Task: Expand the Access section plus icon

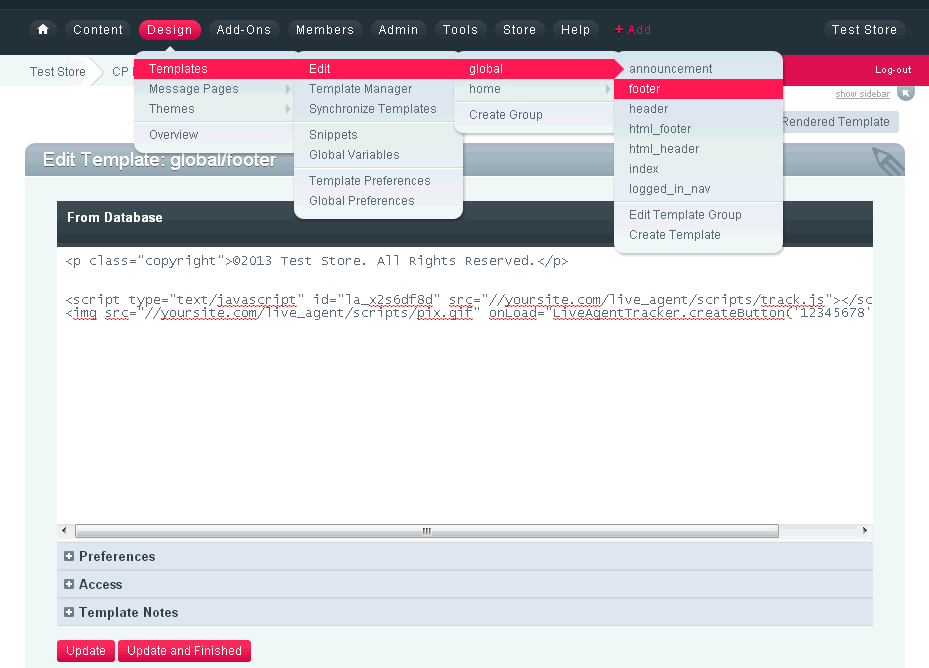Action: (68, 584)
